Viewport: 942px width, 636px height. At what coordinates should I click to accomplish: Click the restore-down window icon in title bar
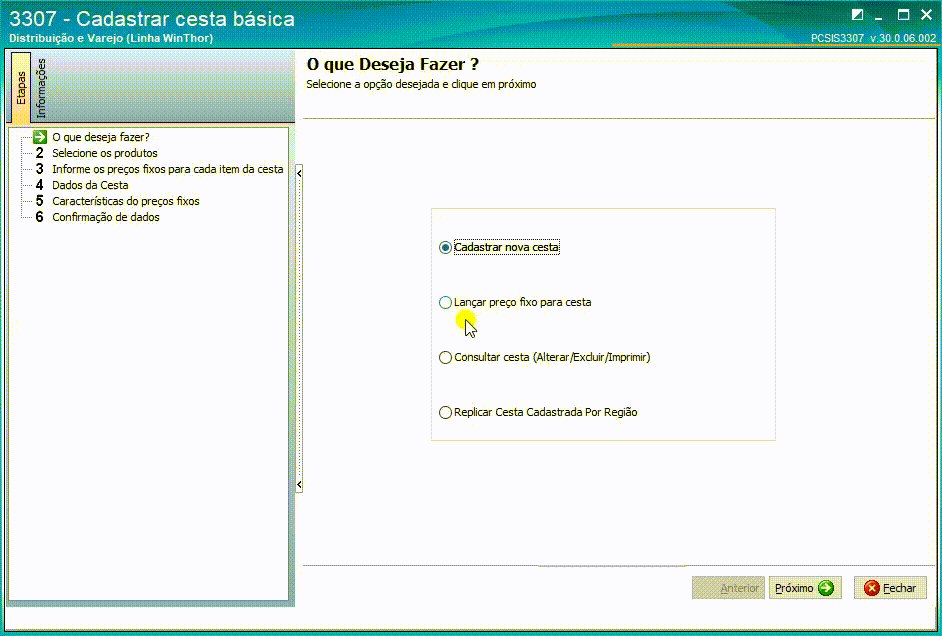(x=857, y=14)
